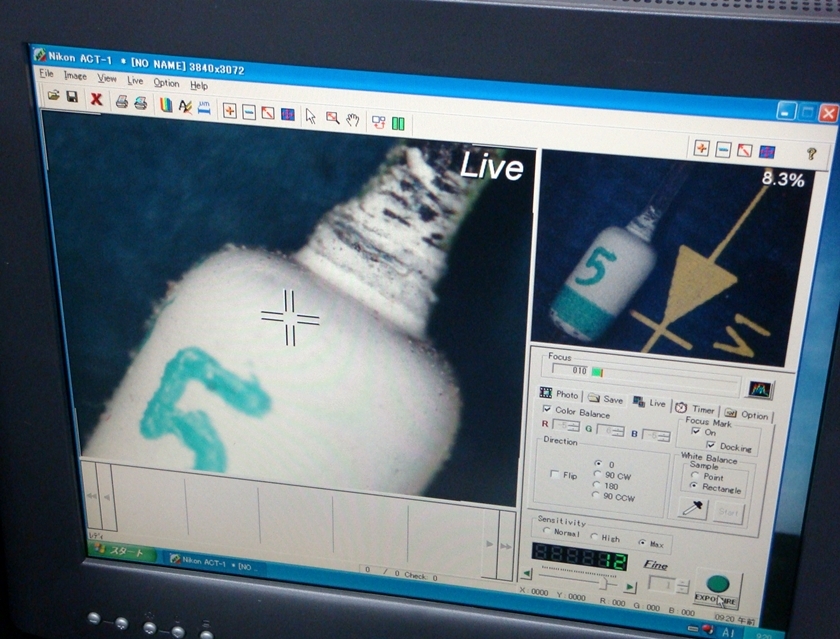Screen dimensions: 840x639
Task: Zoom out the preview with minus icon
Action: pos(723,149)
